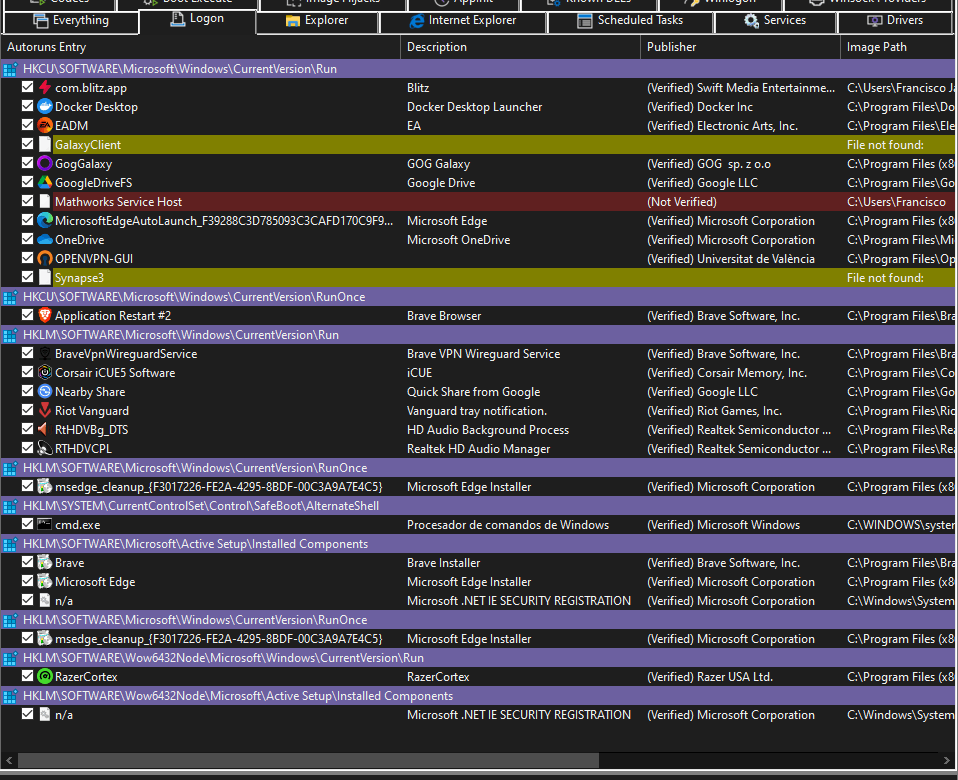Viewport: 958px width, 780px height.
Task: Click the Corsair iCUE5 Software icon
Action: 45,372
